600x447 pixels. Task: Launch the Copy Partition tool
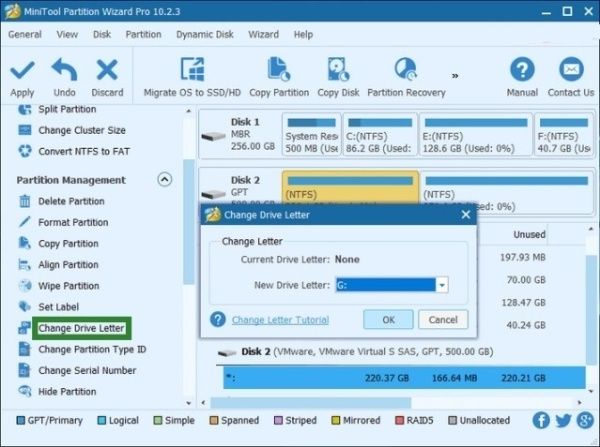[279, 70]
